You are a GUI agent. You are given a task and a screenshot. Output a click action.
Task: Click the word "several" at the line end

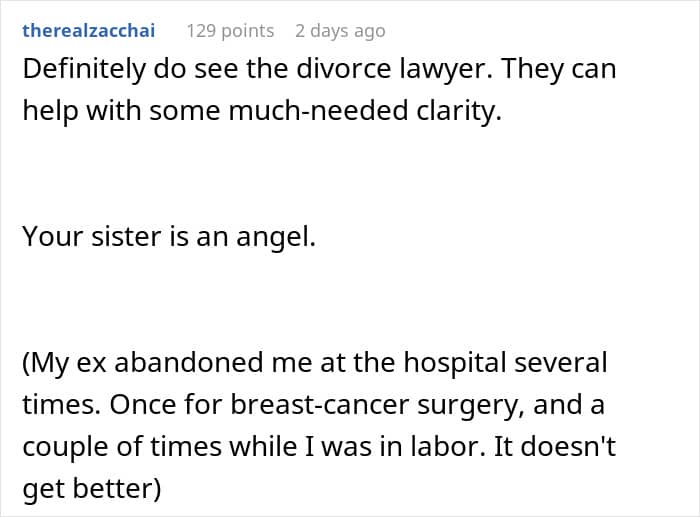coord(561,362)
